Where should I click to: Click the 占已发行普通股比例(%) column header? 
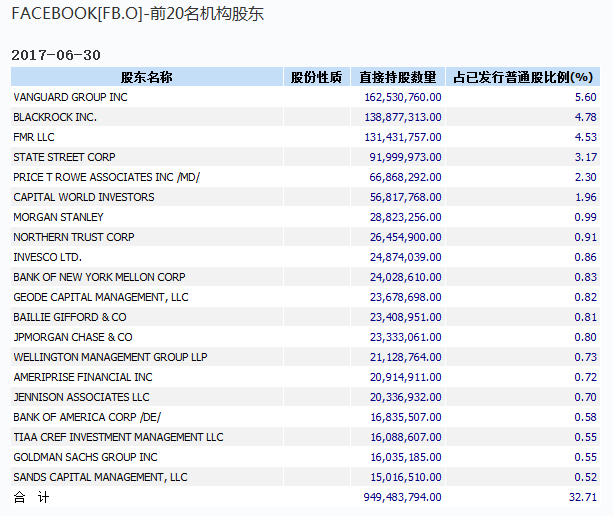[523, 77]
